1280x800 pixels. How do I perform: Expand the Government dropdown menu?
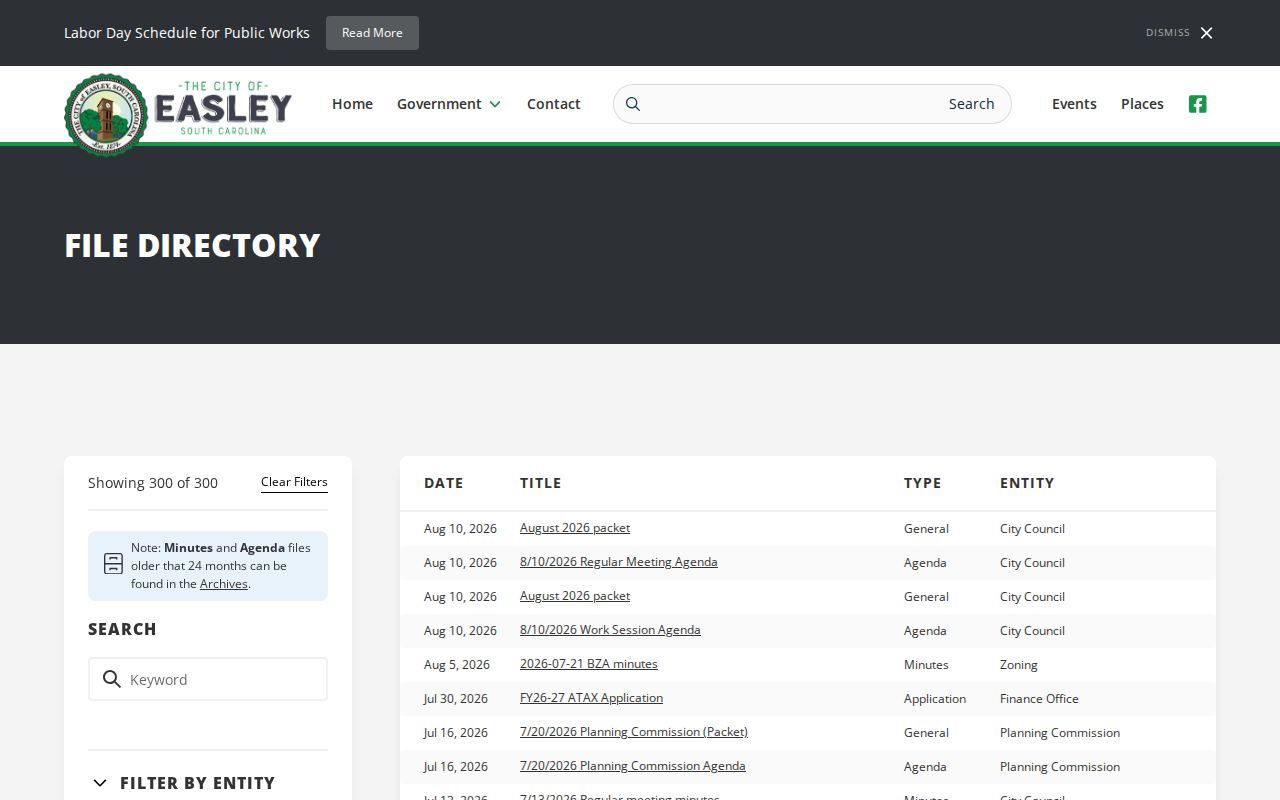point(449,104)
